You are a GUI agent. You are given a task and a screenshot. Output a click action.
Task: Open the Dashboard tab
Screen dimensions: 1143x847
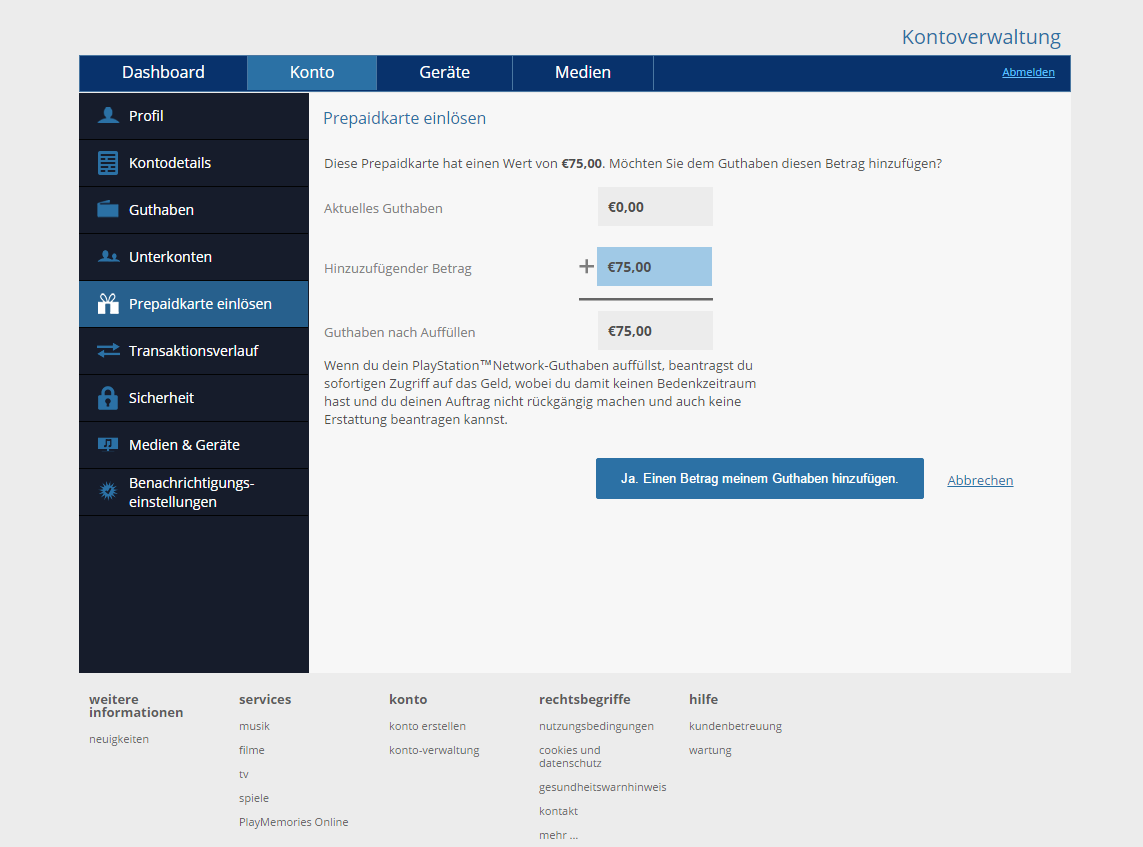pyautogui.click(x=163, y=72)
